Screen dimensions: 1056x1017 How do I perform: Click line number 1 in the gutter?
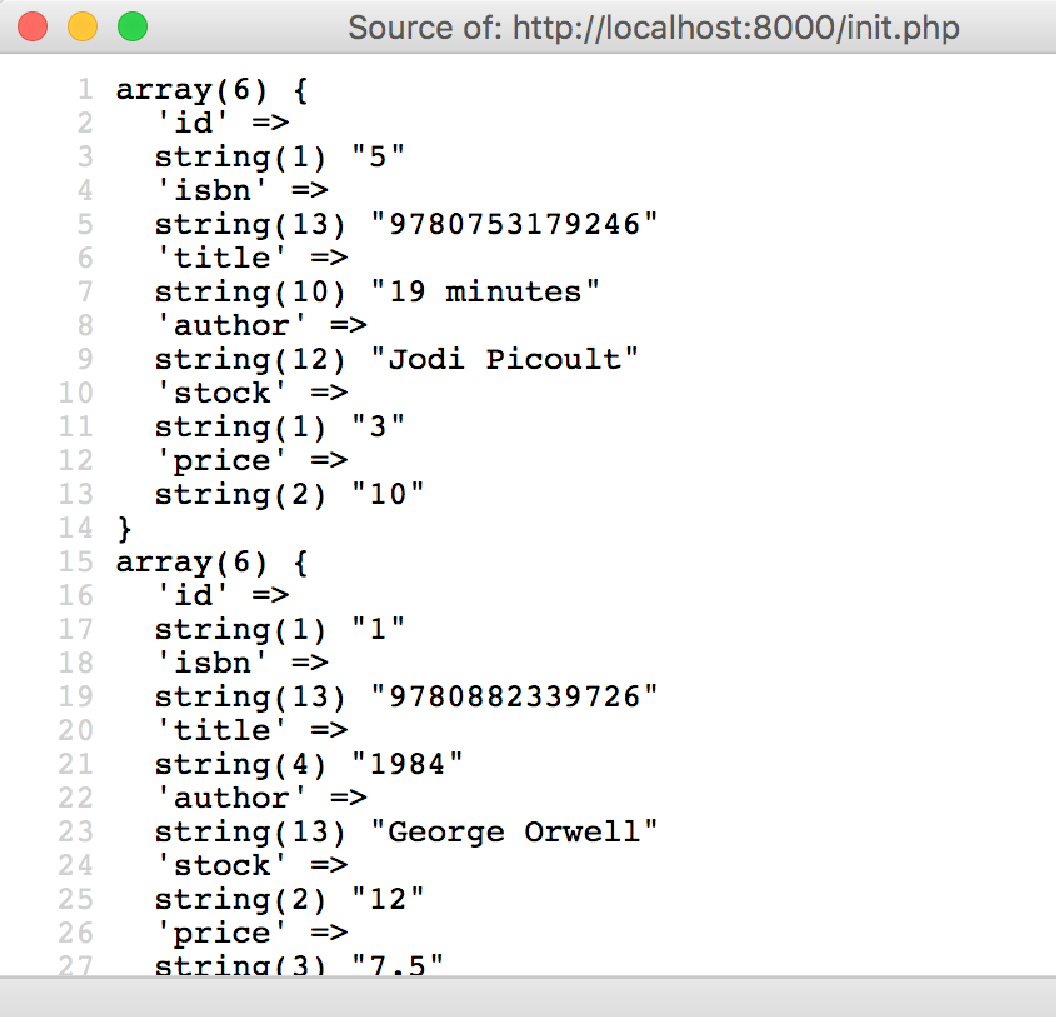click(x=85, y=89)
